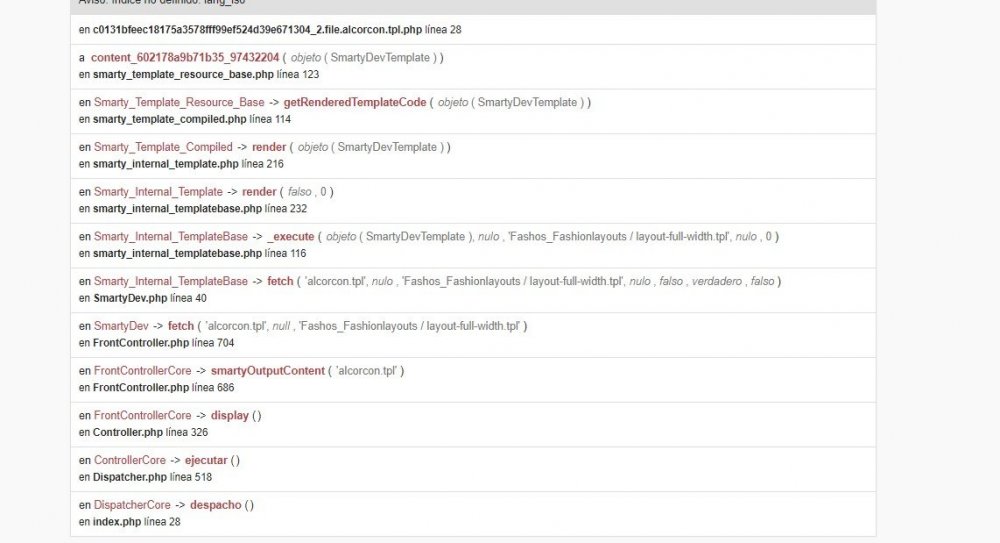The width and height of the screenshot is (1000, 543).
Task: Click the getRenderedTemplateCode method name
Action: pyautogui.click(x=355, y=102)
